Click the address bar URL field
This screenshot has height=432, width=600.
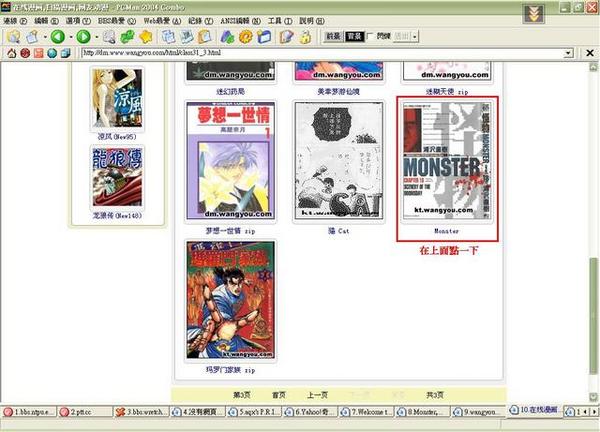[322, 53]
